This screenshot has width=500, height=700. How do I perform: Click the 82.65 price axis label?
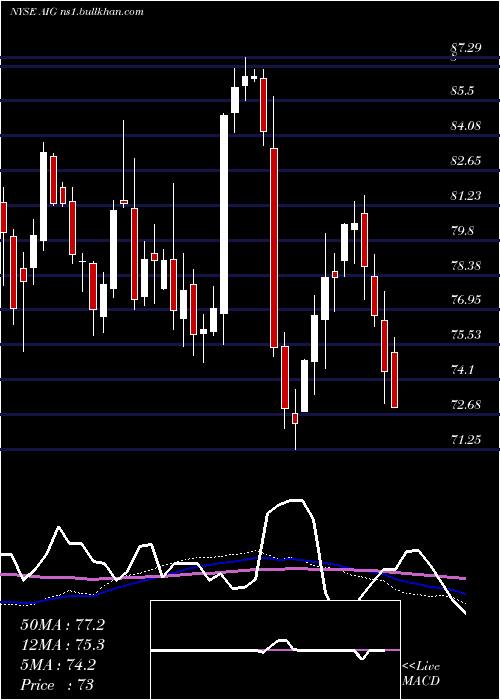click(x=466, y=161)
